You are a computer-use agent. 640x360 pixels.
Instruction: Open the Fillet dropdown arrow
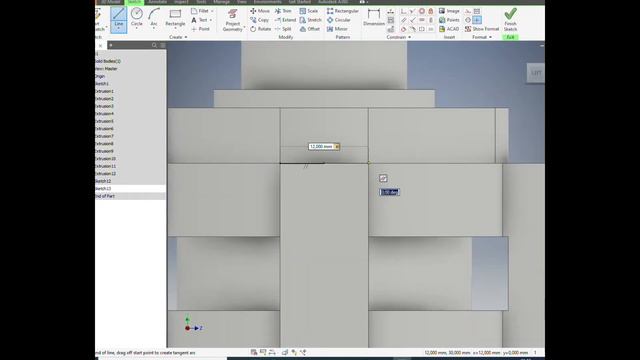[x=212, y=11]
